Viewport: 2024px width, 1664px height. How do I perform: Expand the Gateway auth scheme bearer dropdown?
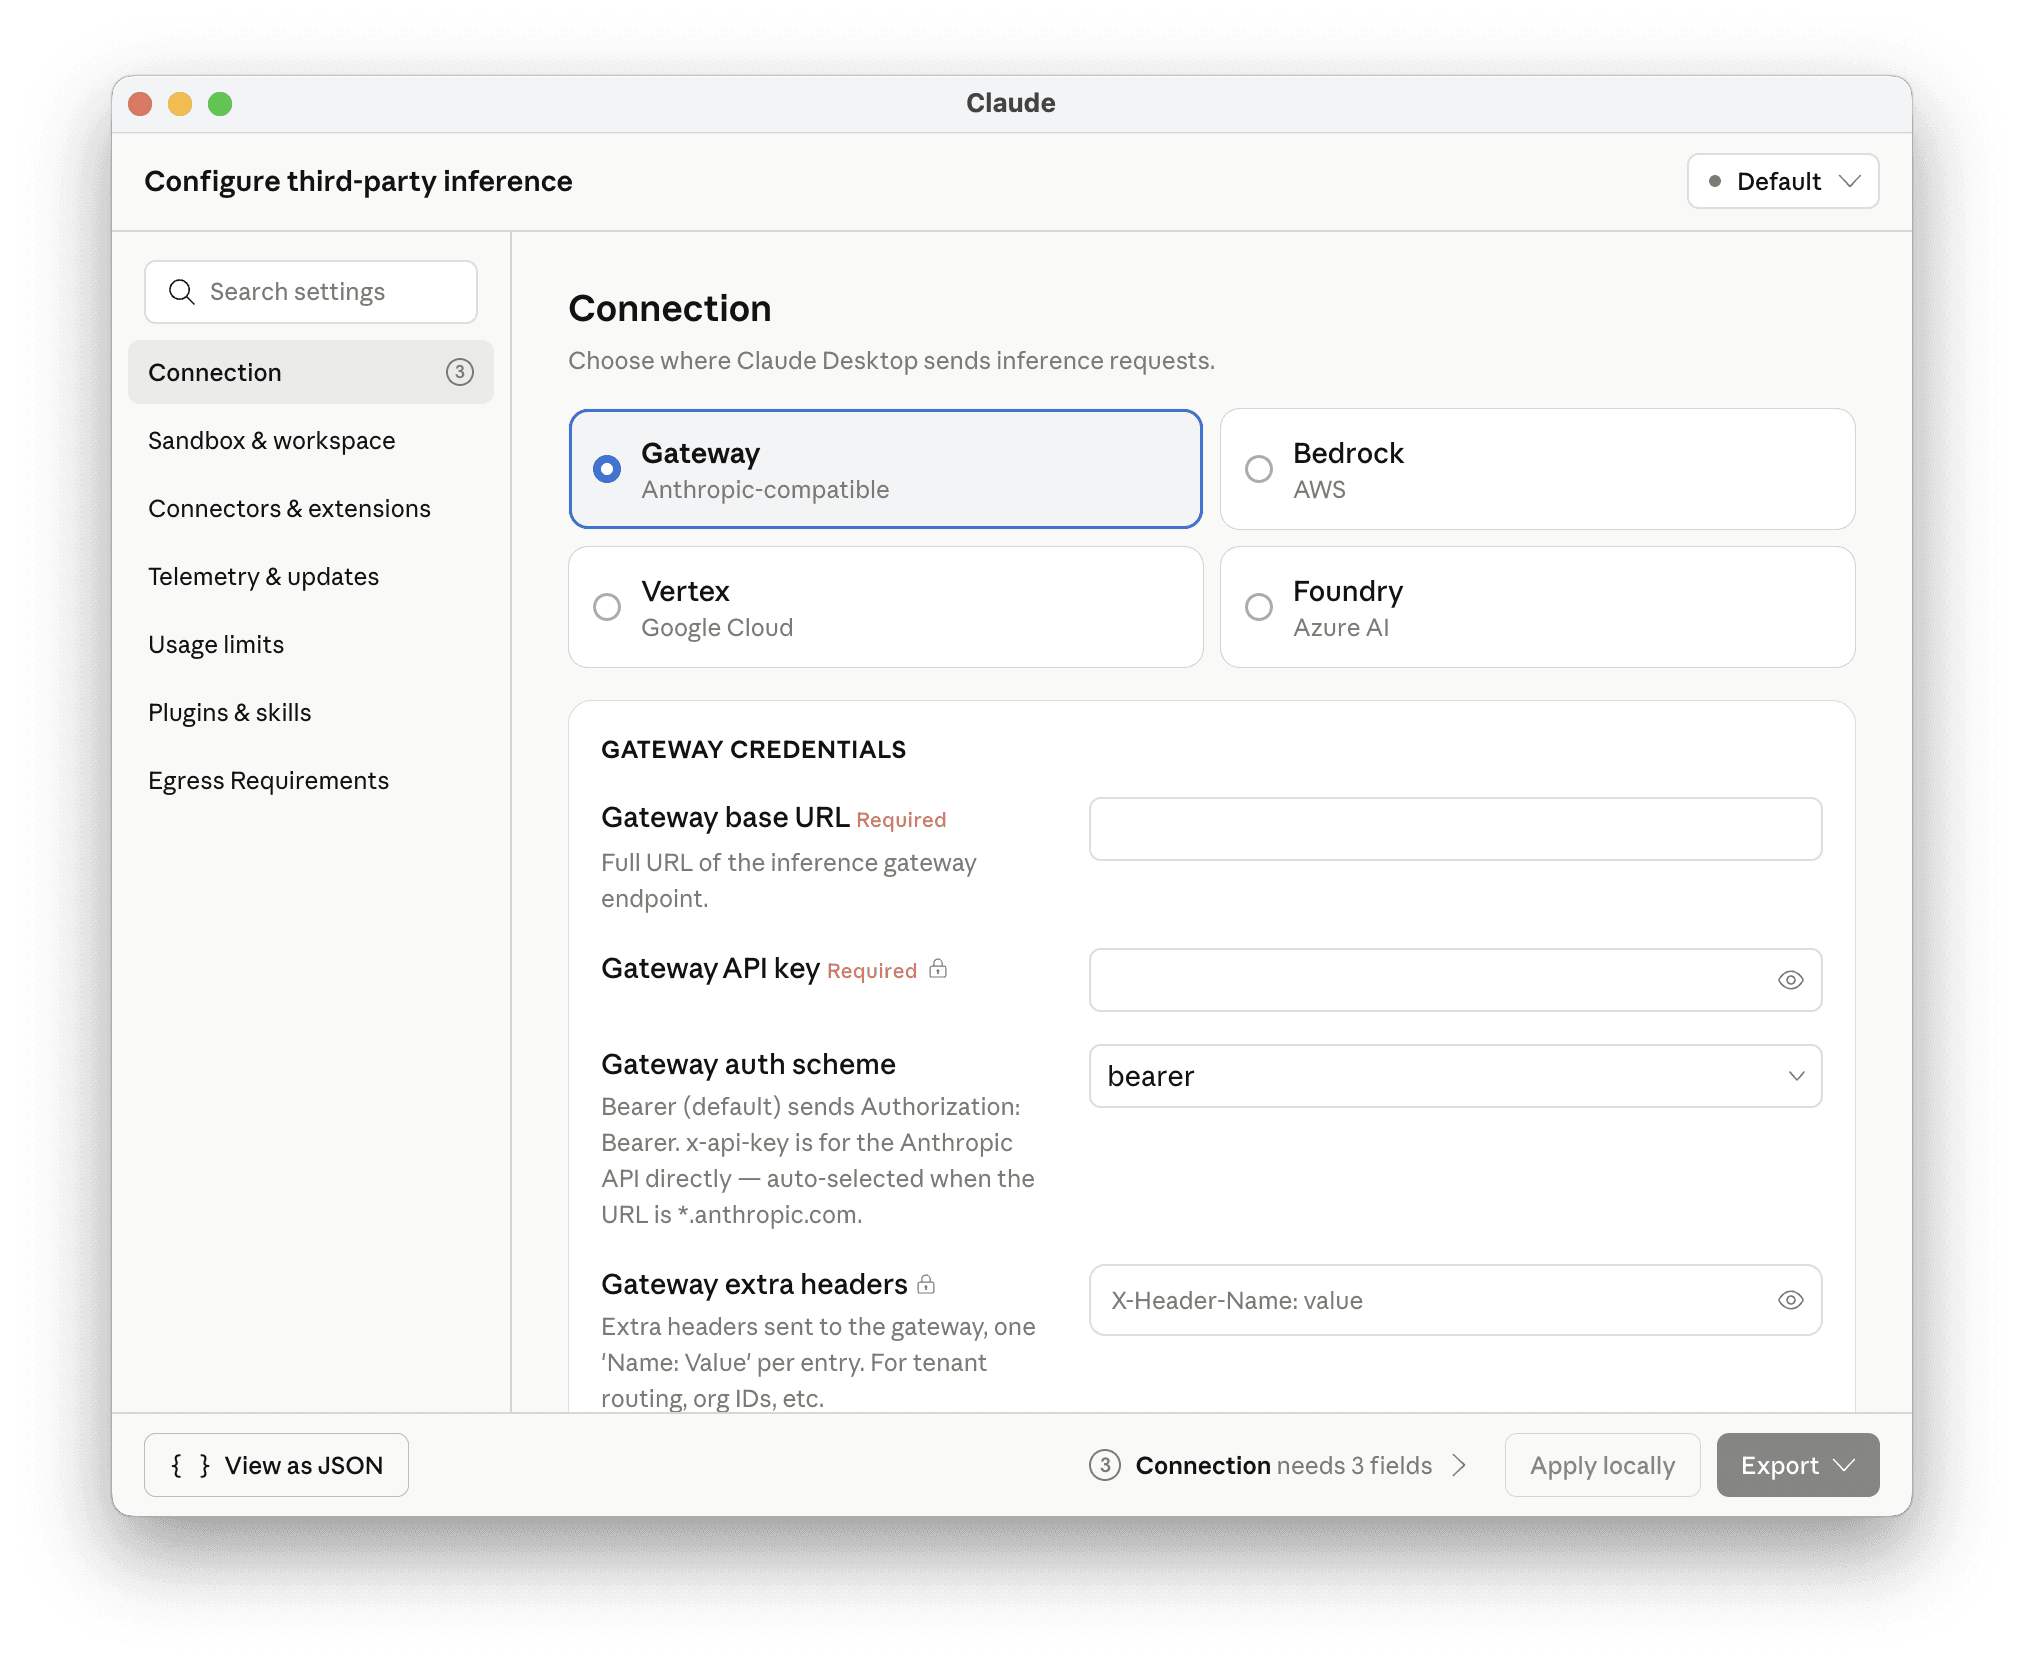point(1455,1076)
